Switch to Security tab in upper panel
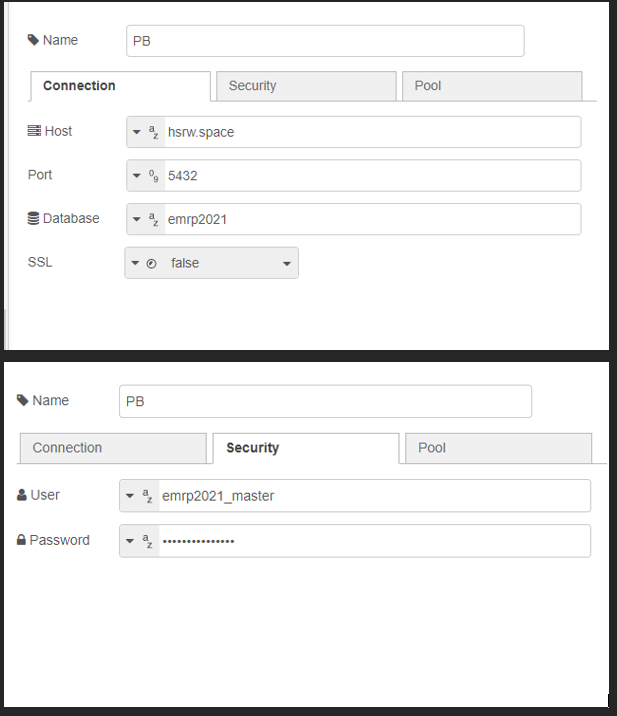This screenshot has width=617, height=716. coord(305,86)
